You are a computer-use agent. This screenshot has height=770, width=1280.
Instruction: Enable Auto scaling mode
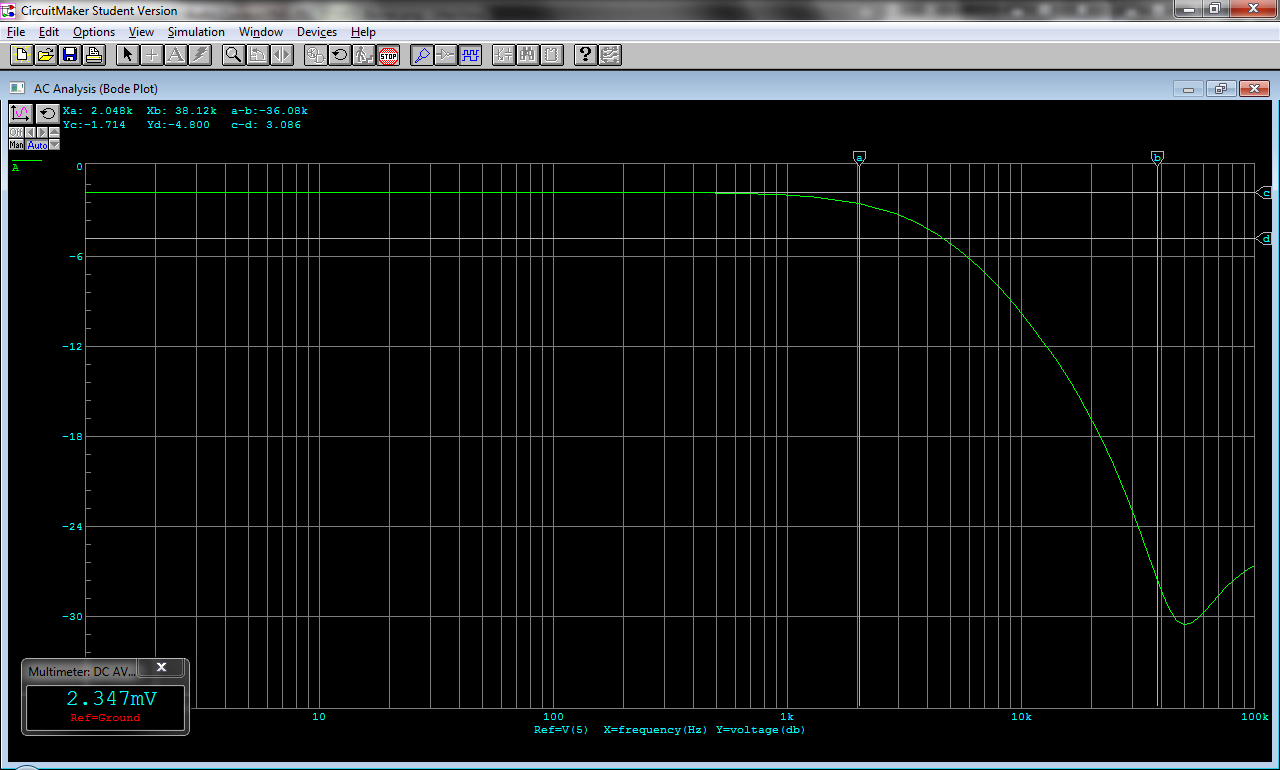(37, 145)
